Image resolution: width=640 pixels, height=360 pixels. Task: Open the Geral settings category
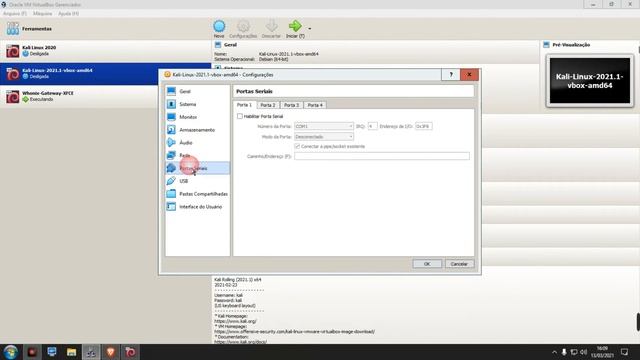(x=197, y=91)
